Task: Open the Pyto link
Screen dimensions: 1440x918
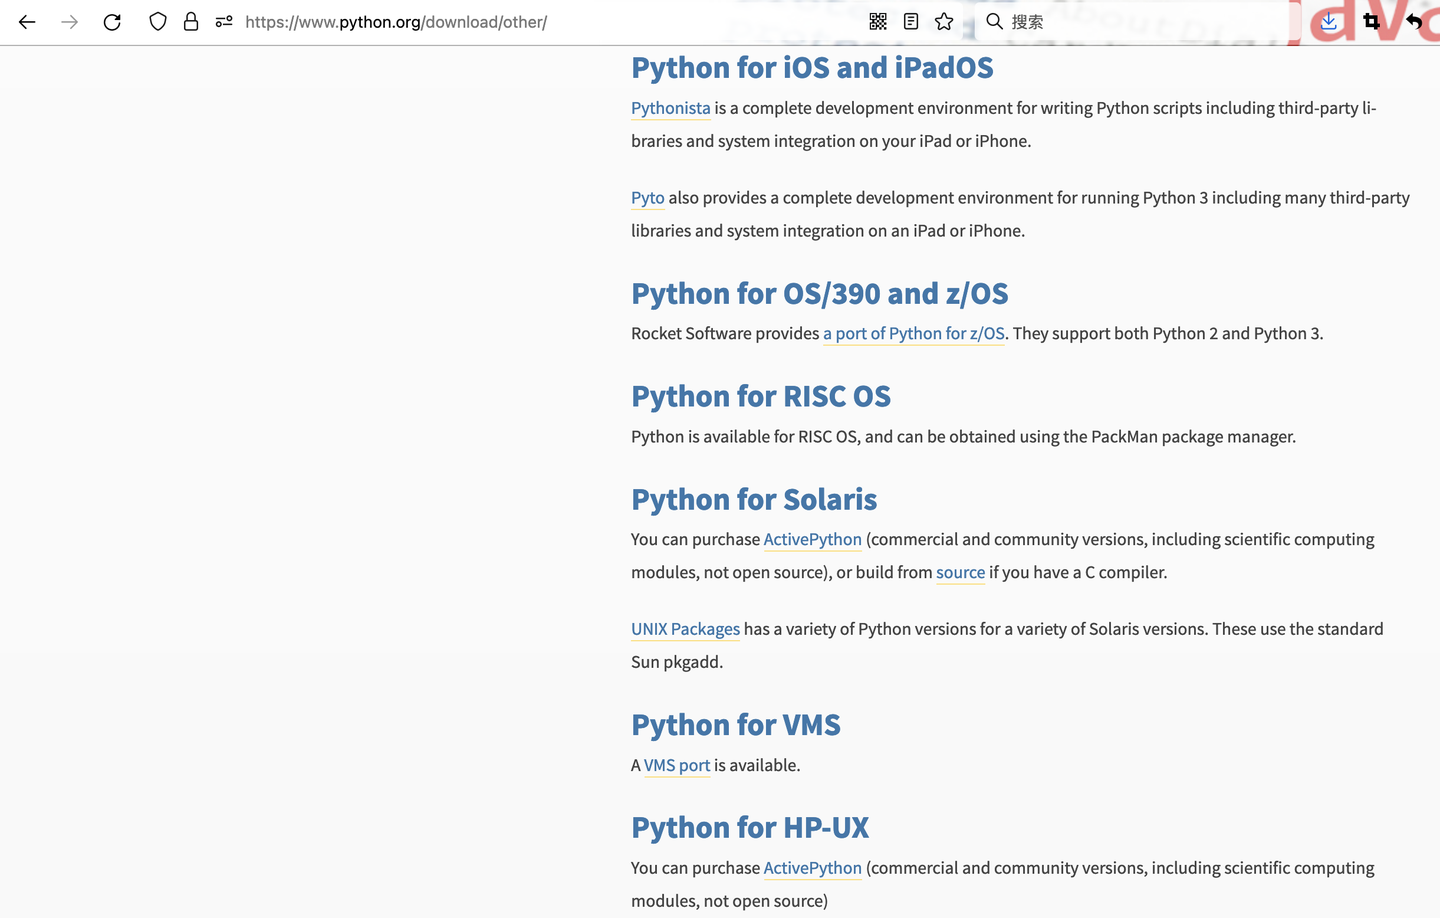Action: point(647,198)
